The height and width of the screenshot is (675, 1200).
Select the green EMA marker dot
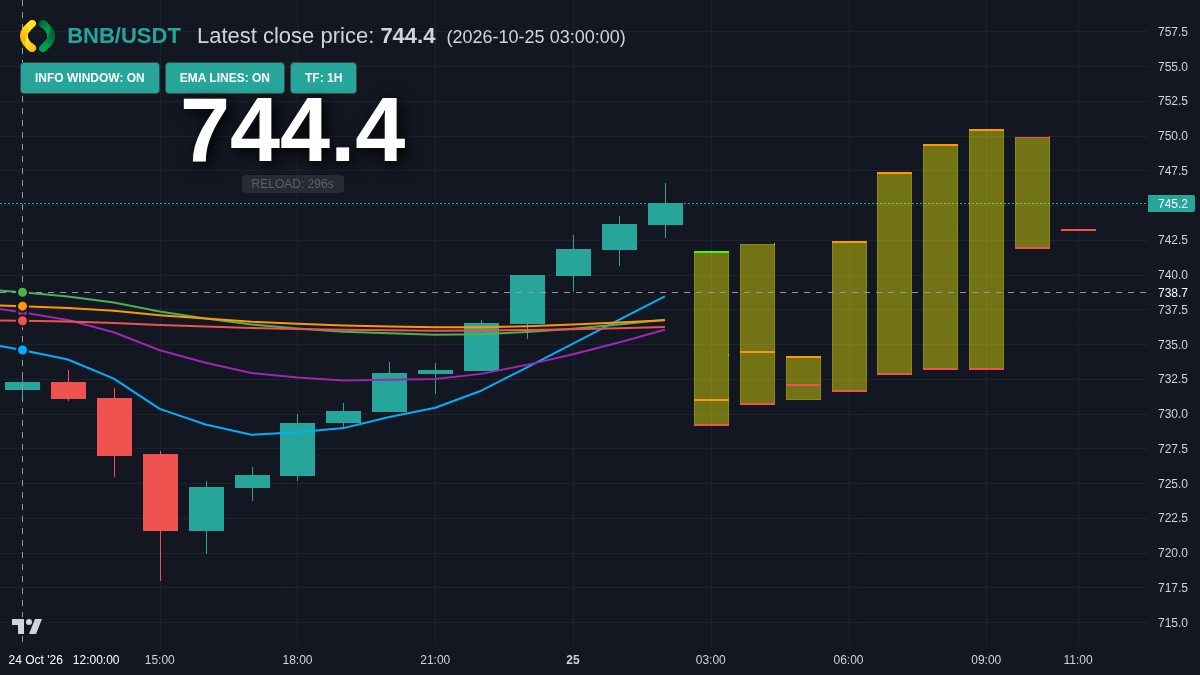23,292
